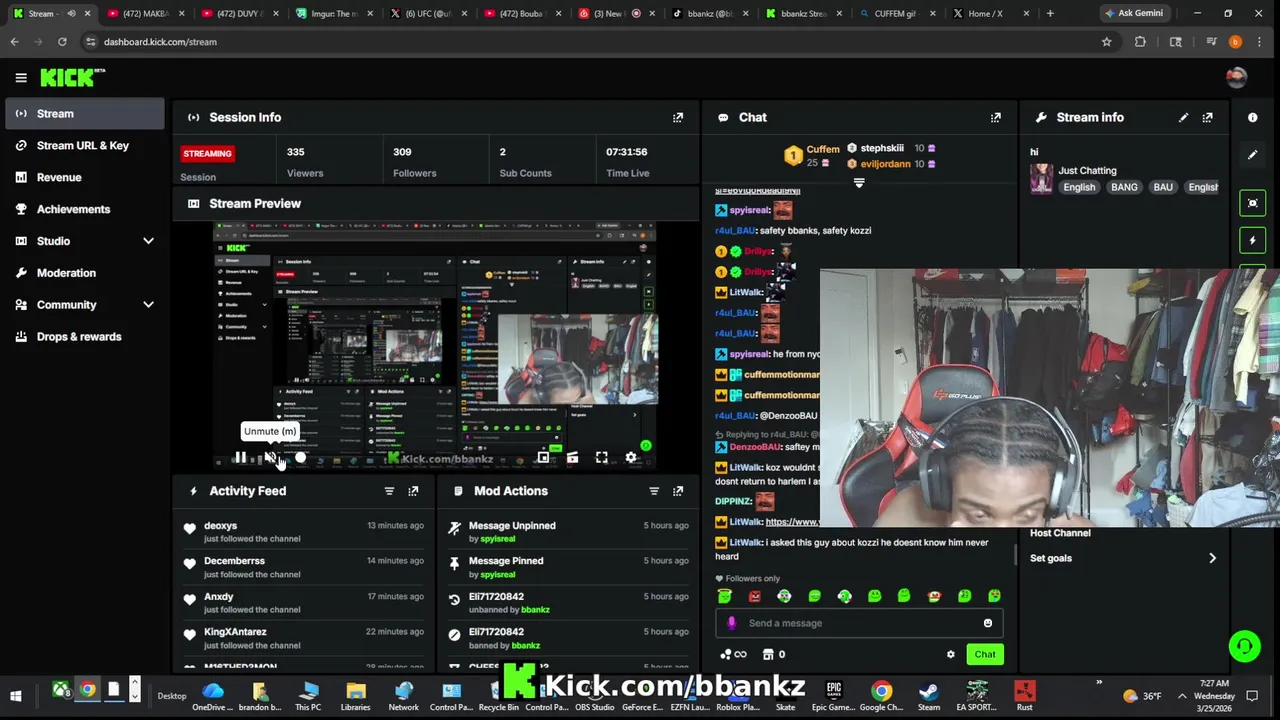Pop out the Stream info panel
Screen dimensions: 1280x720
point(1207,117)
